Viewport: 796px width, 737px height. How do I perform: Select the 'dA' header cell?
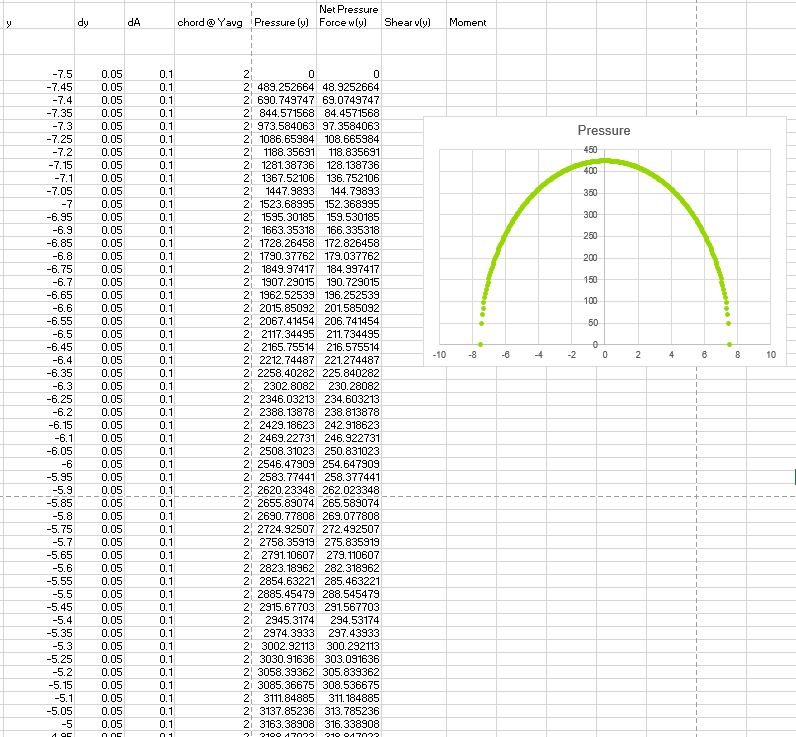click(x=149, y=15)
